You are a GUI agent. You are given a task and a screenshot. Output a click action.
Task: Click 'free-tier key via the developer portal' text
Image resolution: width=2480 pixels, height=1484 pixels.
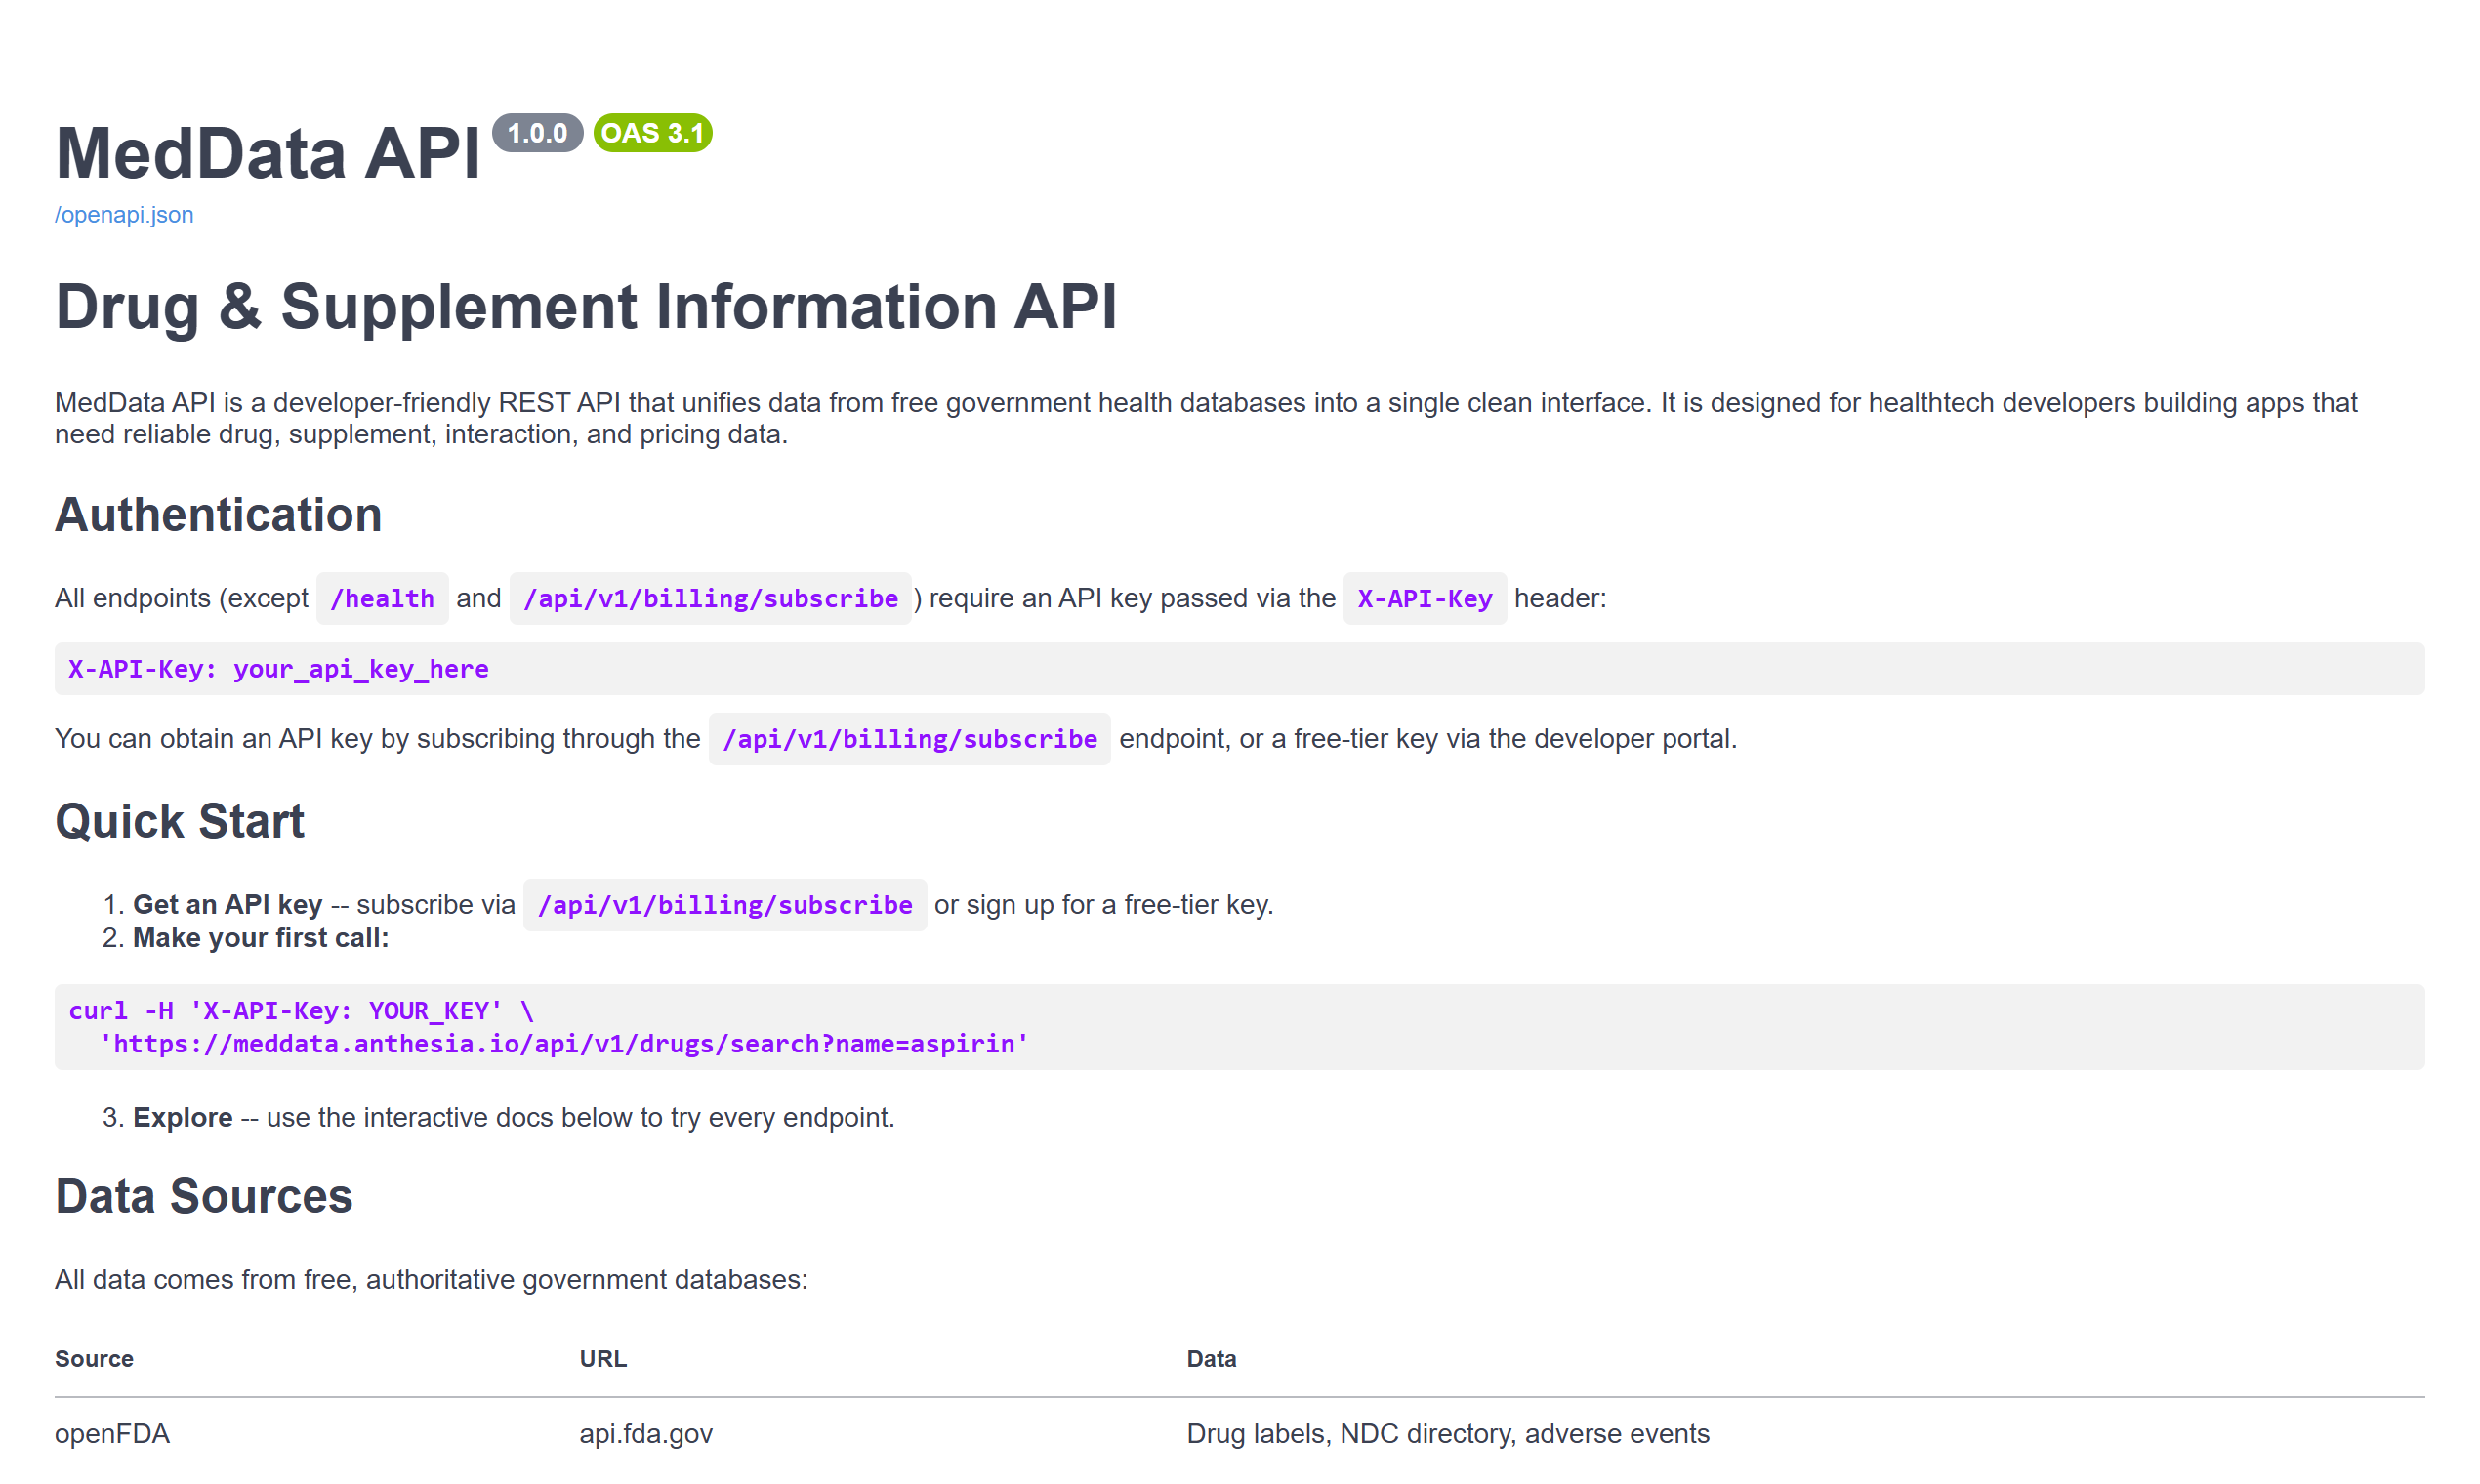(x=1514, y=739)
